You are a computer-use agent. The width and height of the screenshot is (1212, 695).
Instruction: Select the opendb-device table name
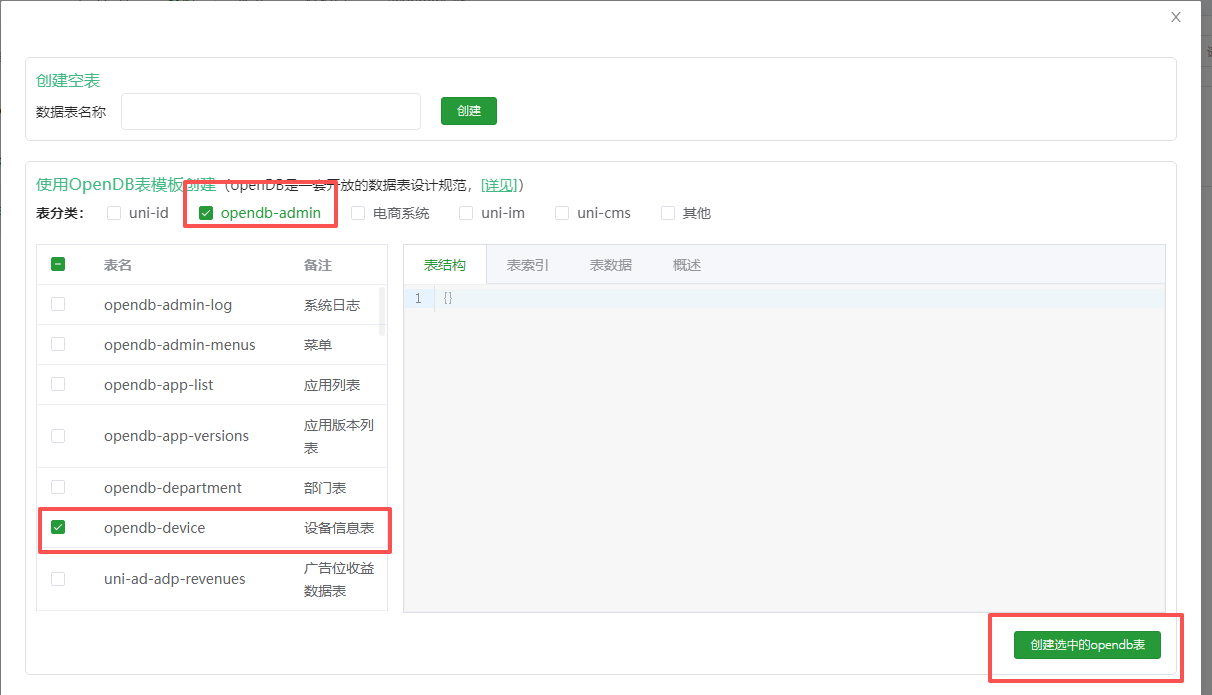click(155, 528)
